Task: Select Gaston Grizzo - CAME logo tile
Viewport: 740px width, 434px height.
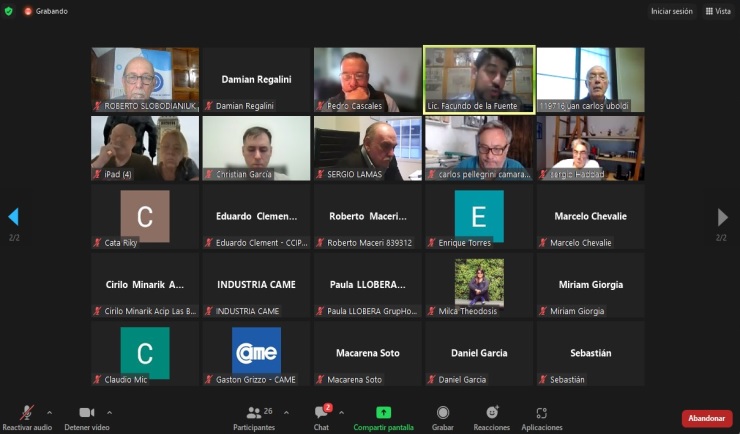Action: (256, 353)
